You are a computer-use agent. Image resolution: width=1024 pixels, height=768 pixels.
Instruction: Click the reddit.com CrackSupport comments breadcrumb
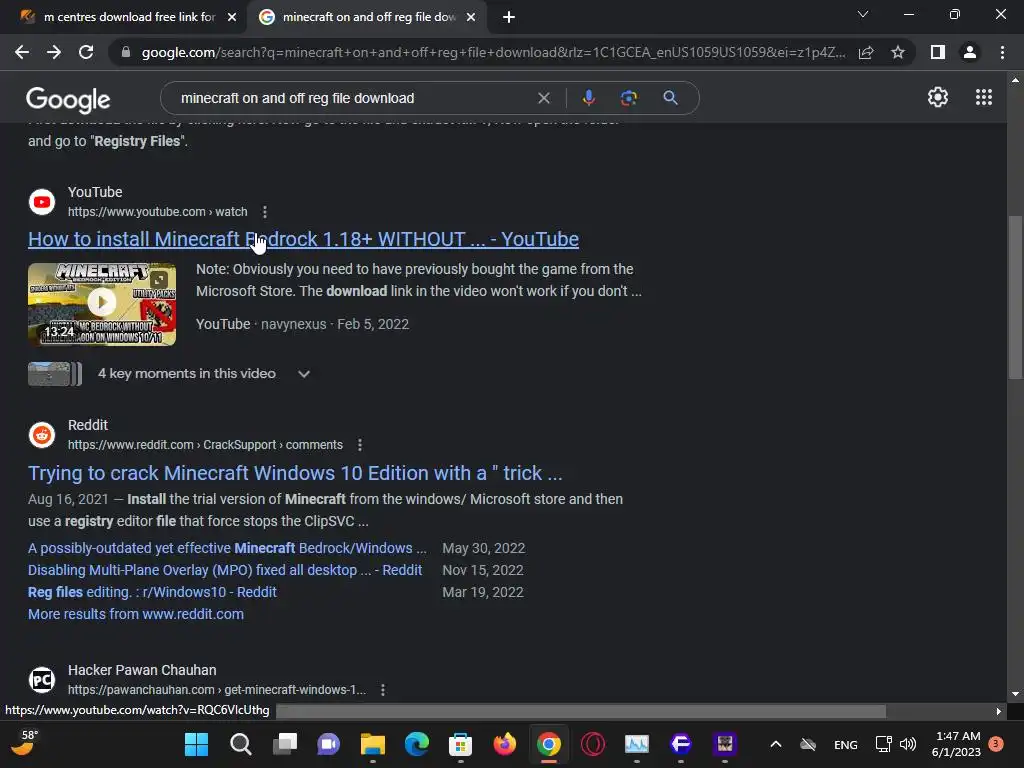coord(205,445)
